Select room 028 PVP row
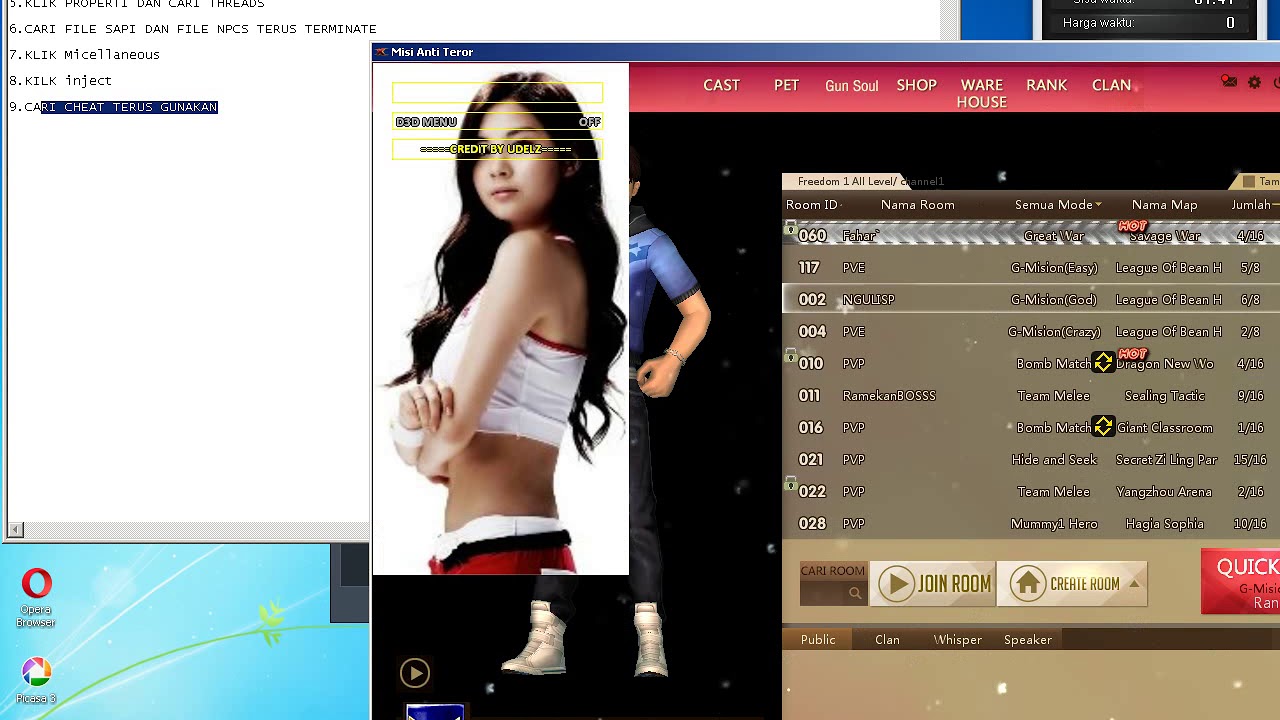Screen dimensions: 1280x720 [x=1031, y=524]
